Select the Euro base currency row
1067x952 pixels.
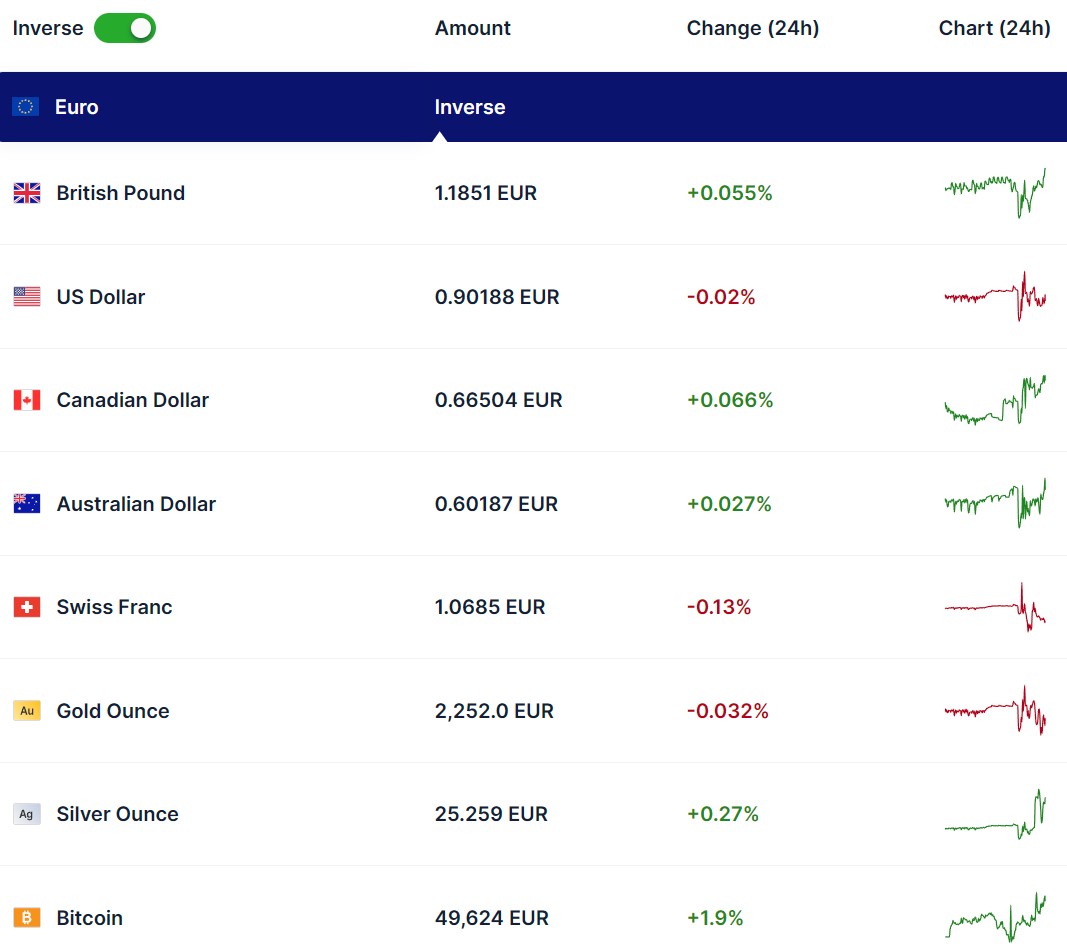pos(76,107)
